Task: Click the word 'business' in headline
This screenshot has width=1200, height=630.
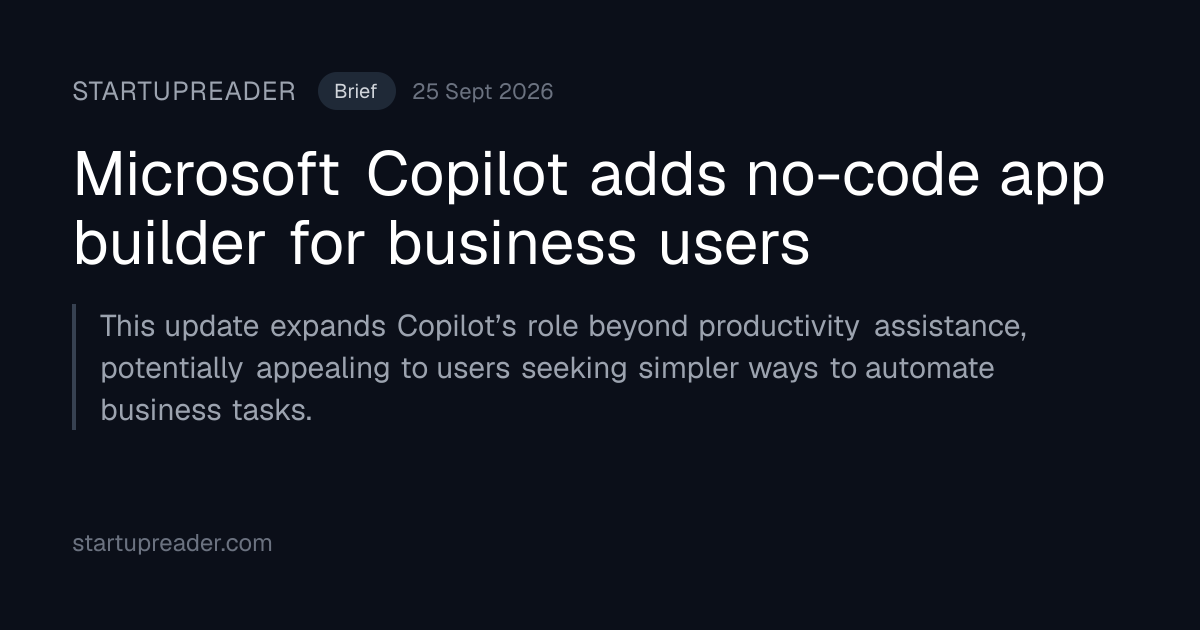Action: coord(510,244)
